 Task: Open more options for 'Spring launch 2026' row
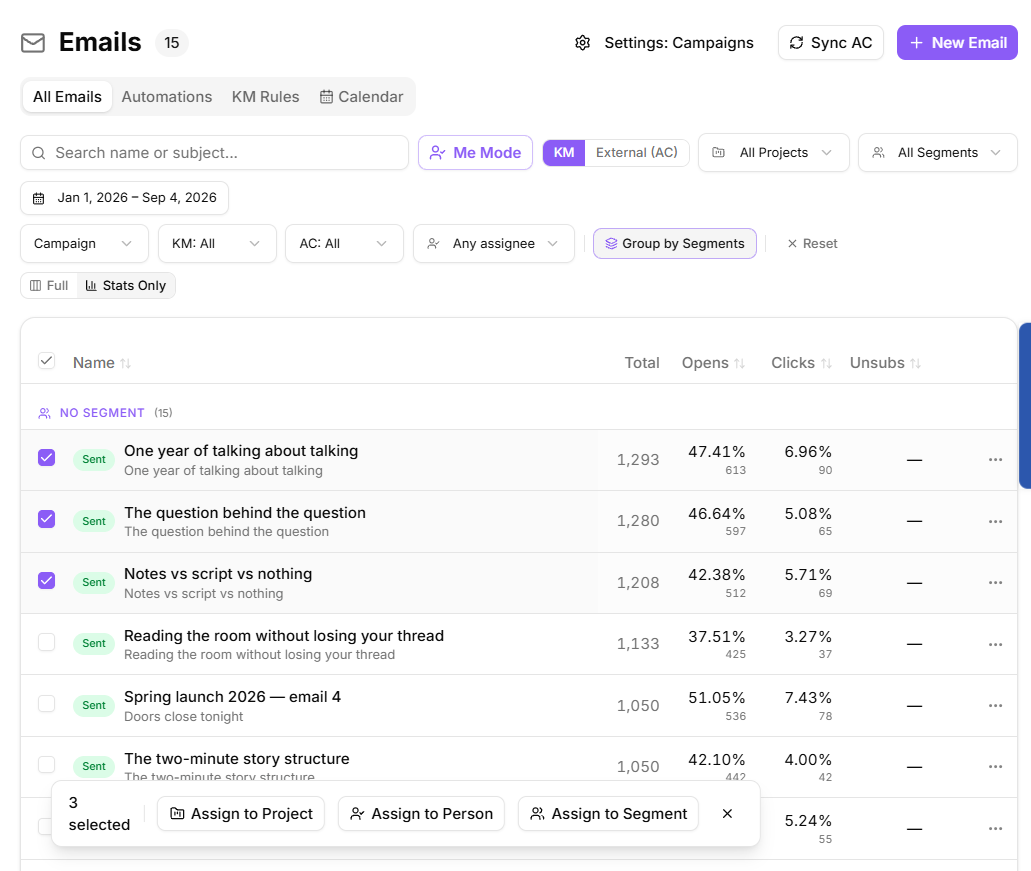[x=995, y=705]
